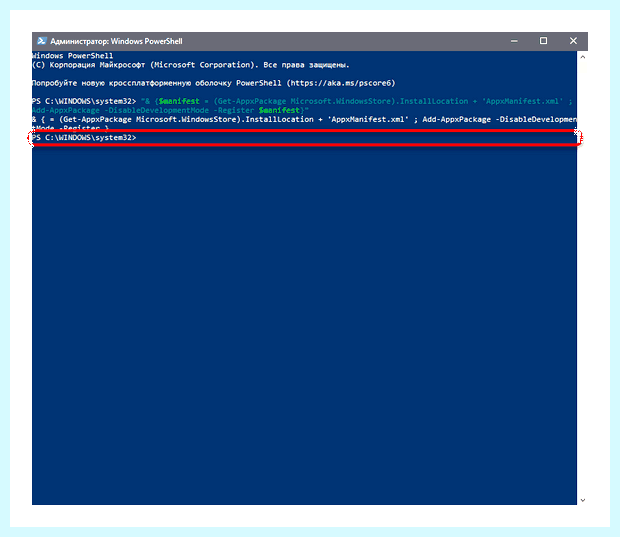Viewport: 620px width, 537px height.
Task: Click the scrollbar down arrow
Action: tap(582, 500)
